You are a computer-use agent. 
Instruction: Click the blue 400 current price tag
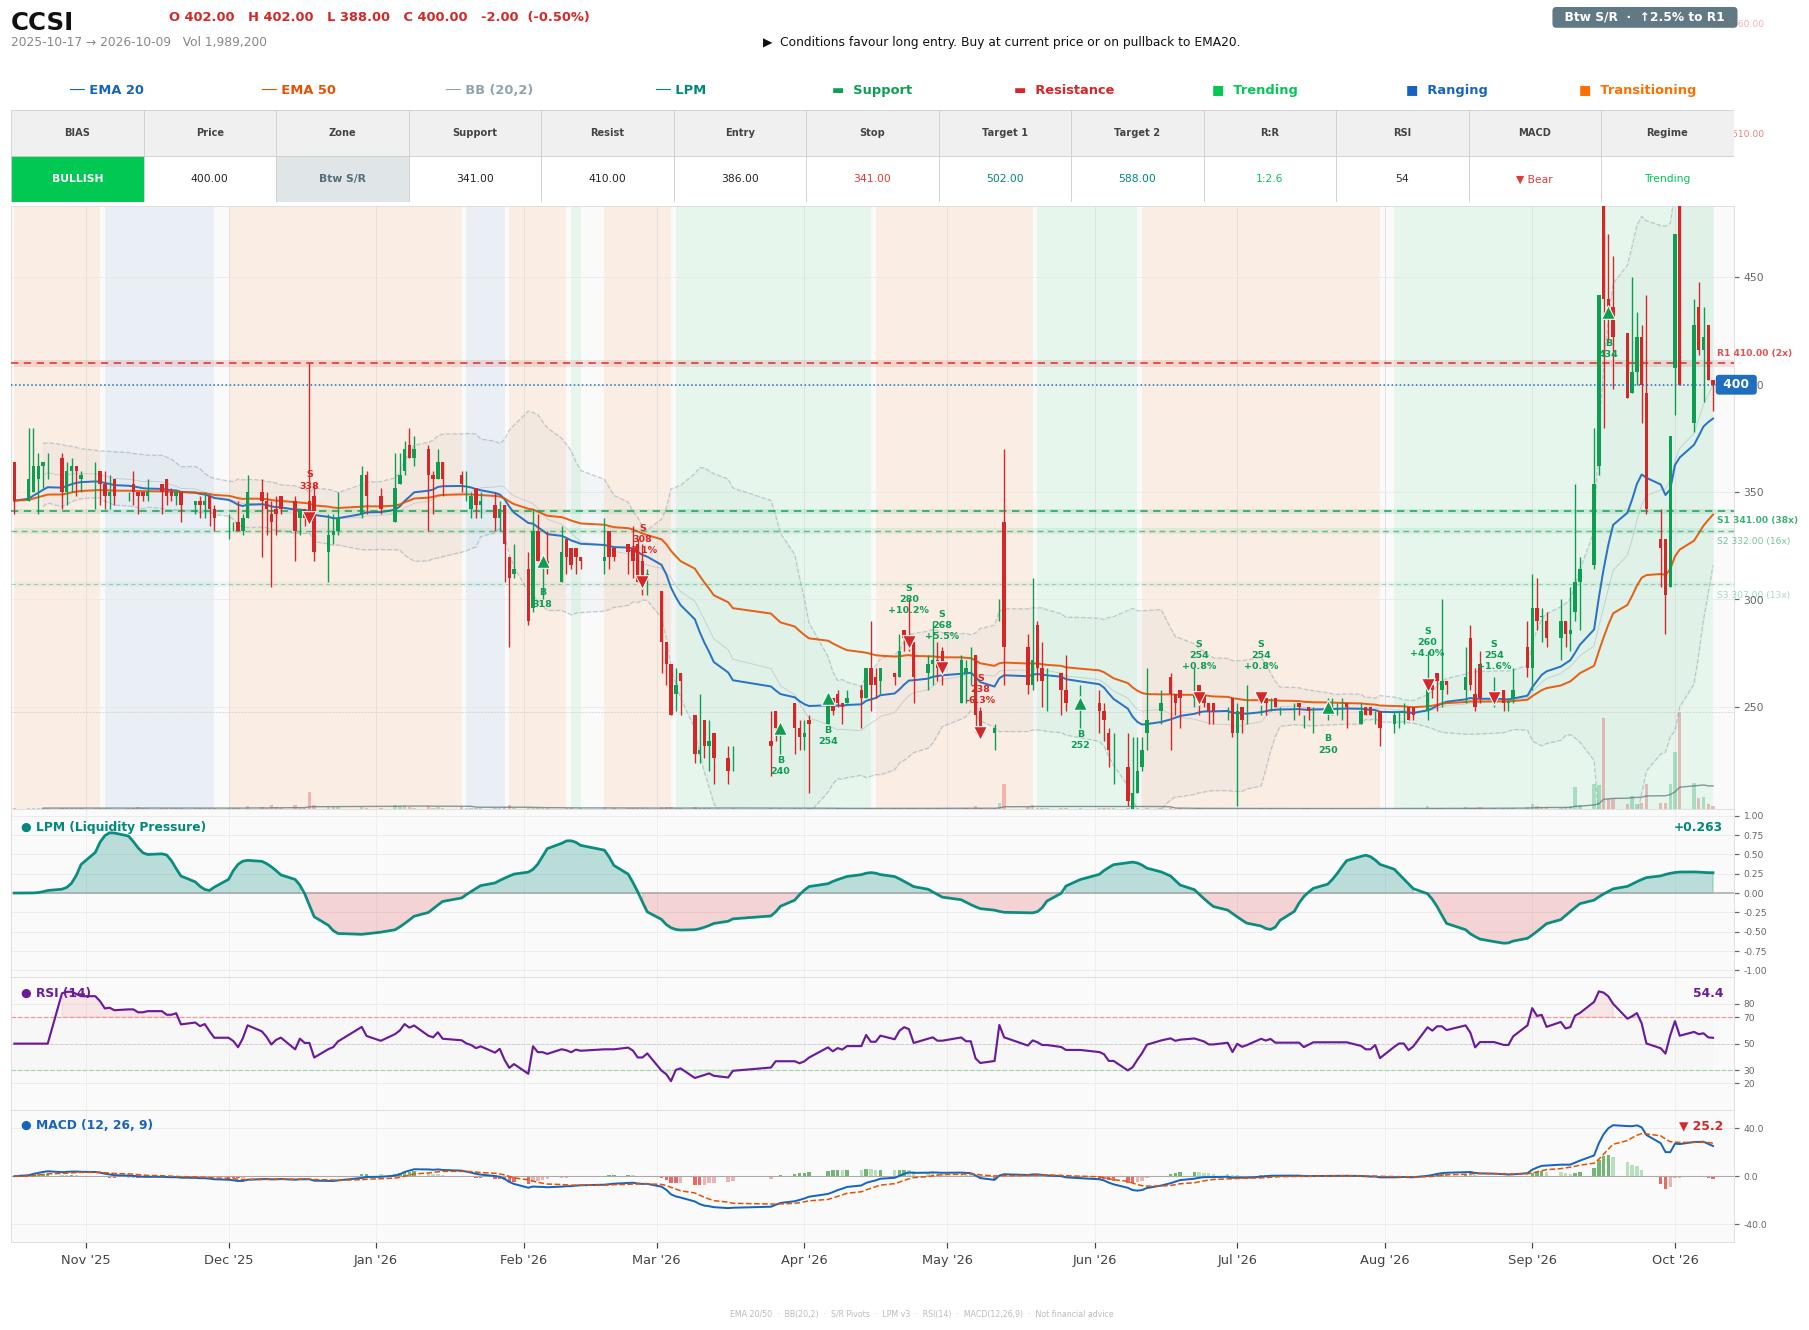click(x=1736, y=384)
